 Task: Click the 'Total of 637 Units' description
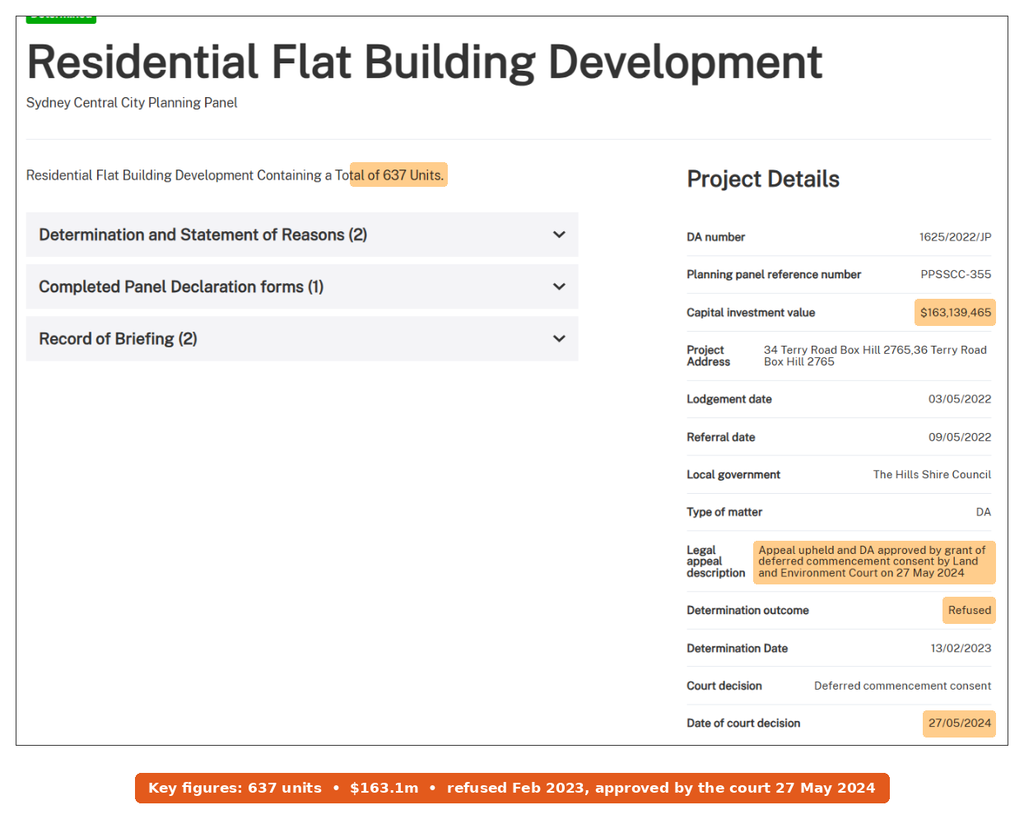pyautogui.click(x=235, y=175)
